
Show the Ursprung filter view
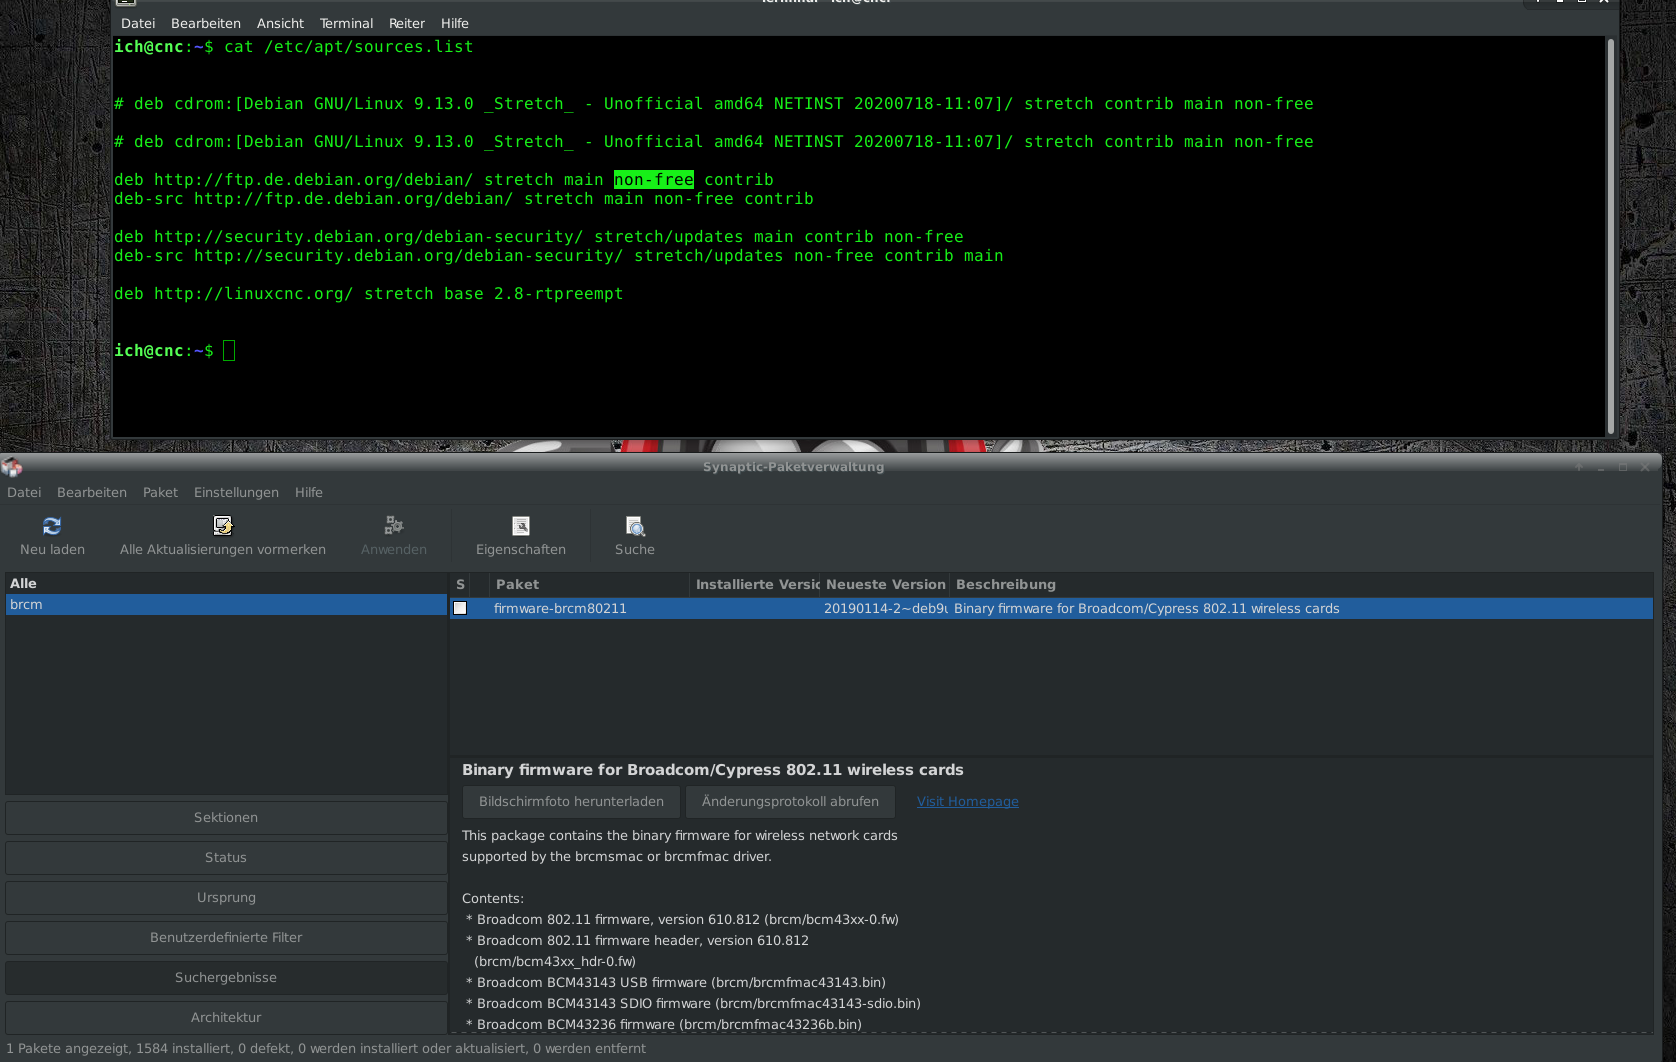[226, 897]
